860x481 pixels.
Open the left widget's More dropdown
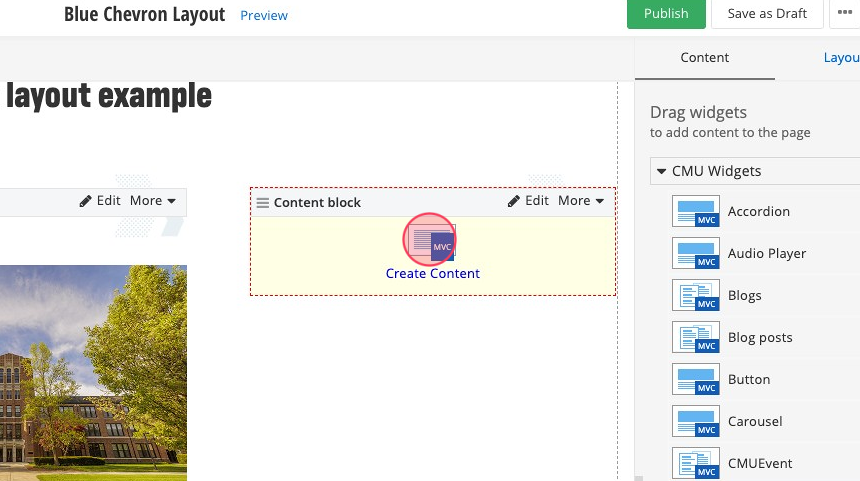coord(153,201)
